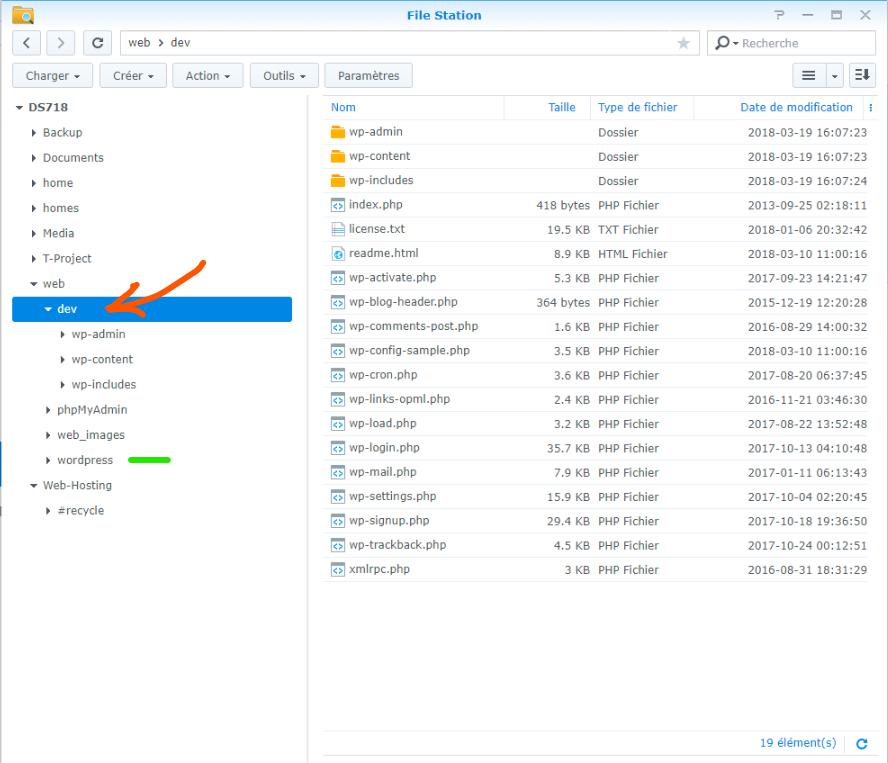The width and height of the screenshot is (888, 763).
Task: Expand the Media folder arrow
Action: tap(33, 233)
